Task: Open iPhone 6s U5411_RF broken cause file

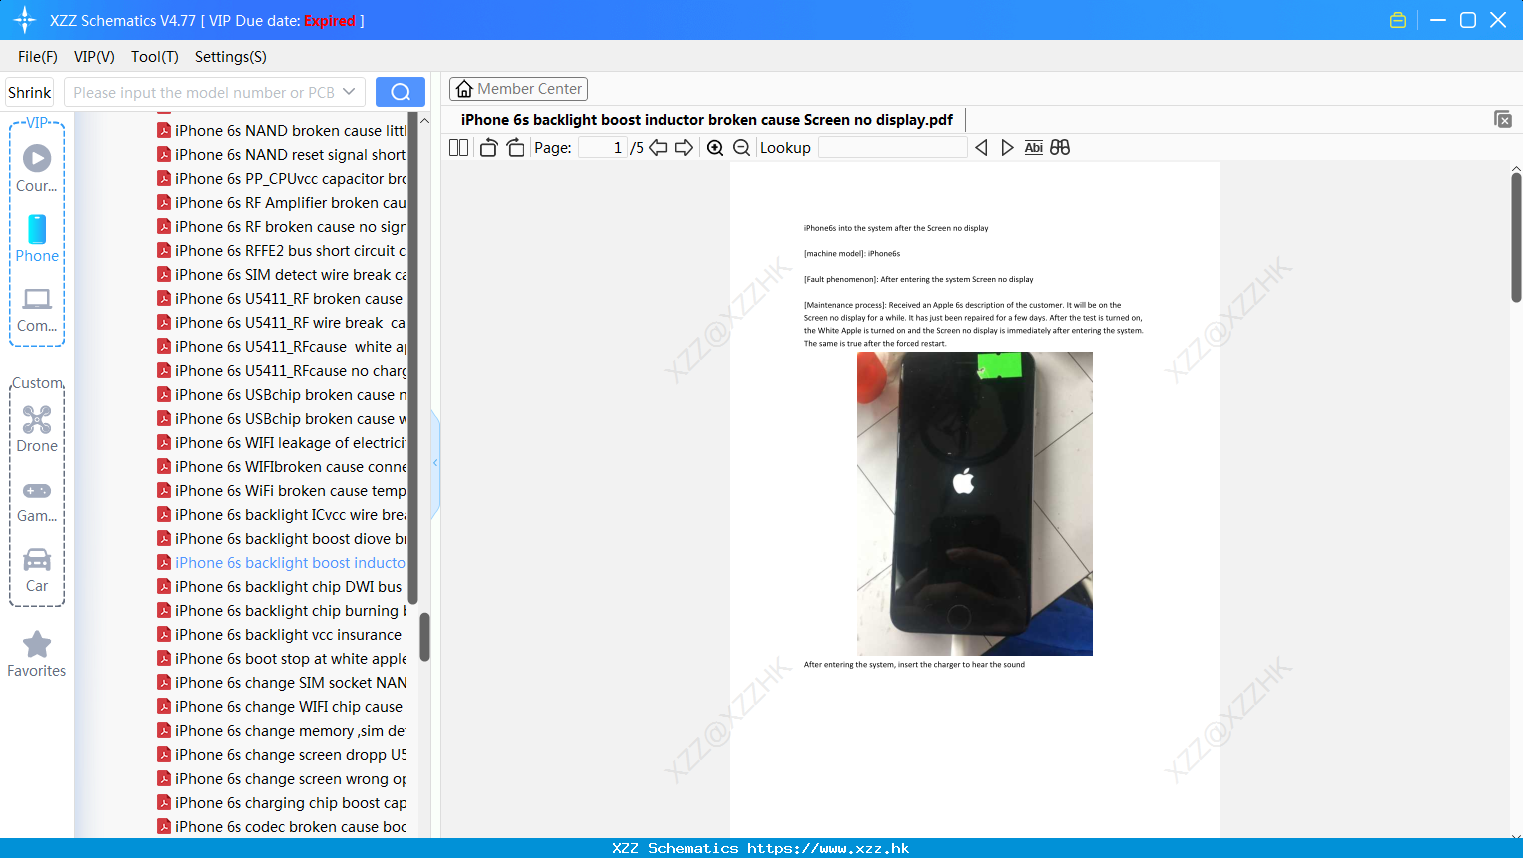Action: pyautogui.click(x=282, y=299)
